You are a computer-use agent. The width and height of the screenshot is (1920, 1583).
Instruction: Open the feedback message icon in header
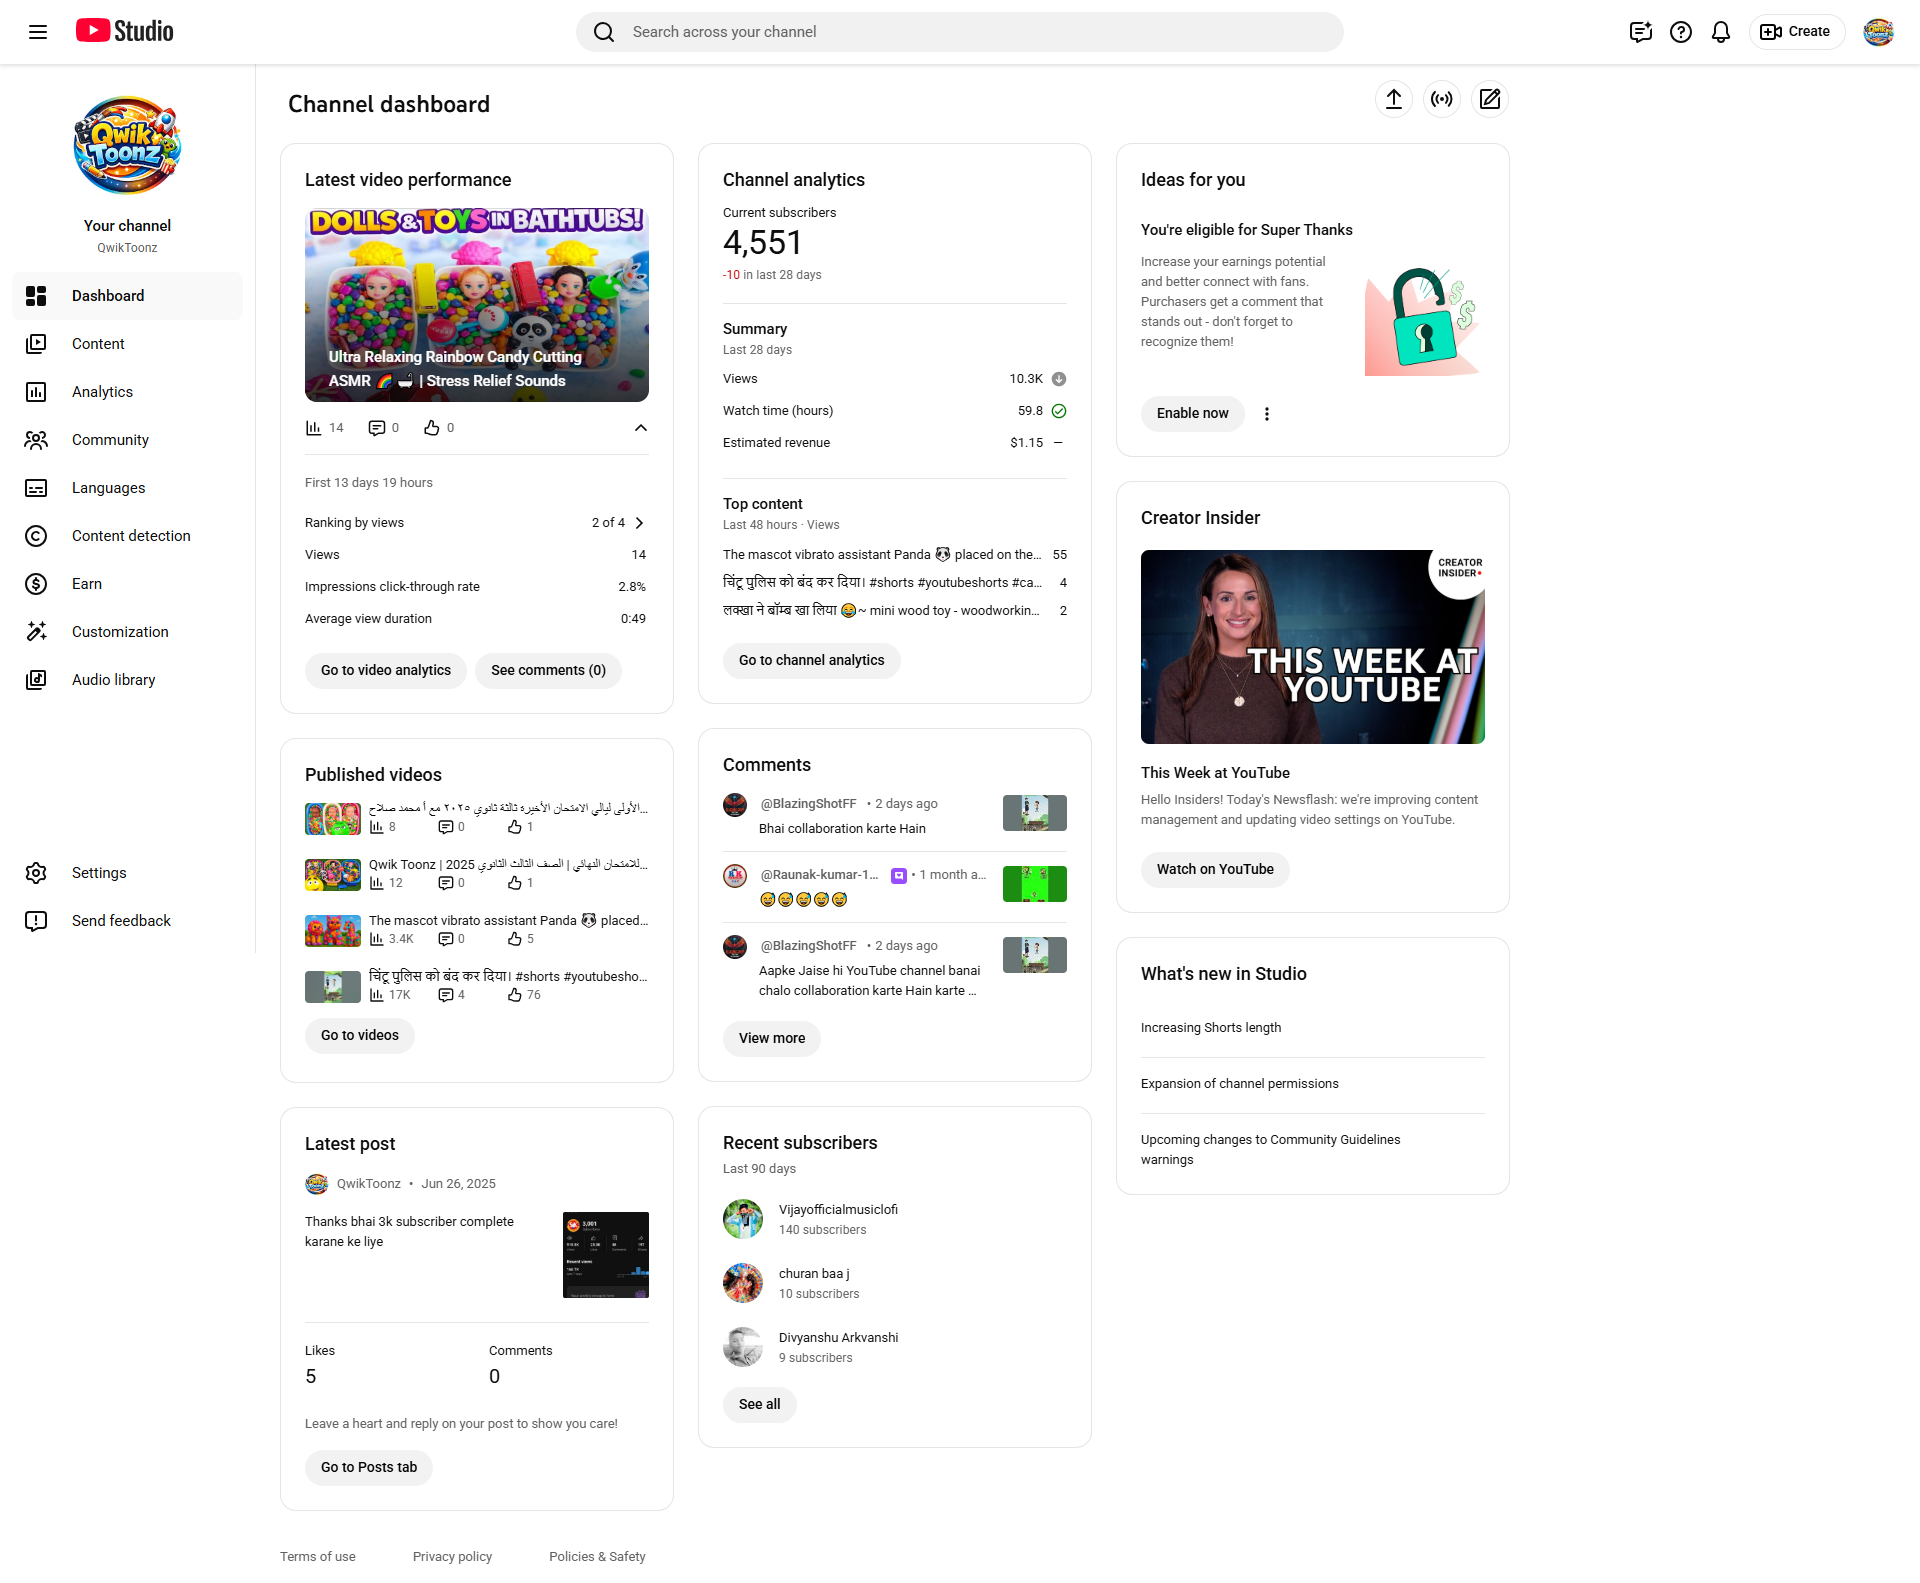click(1640, 32)
